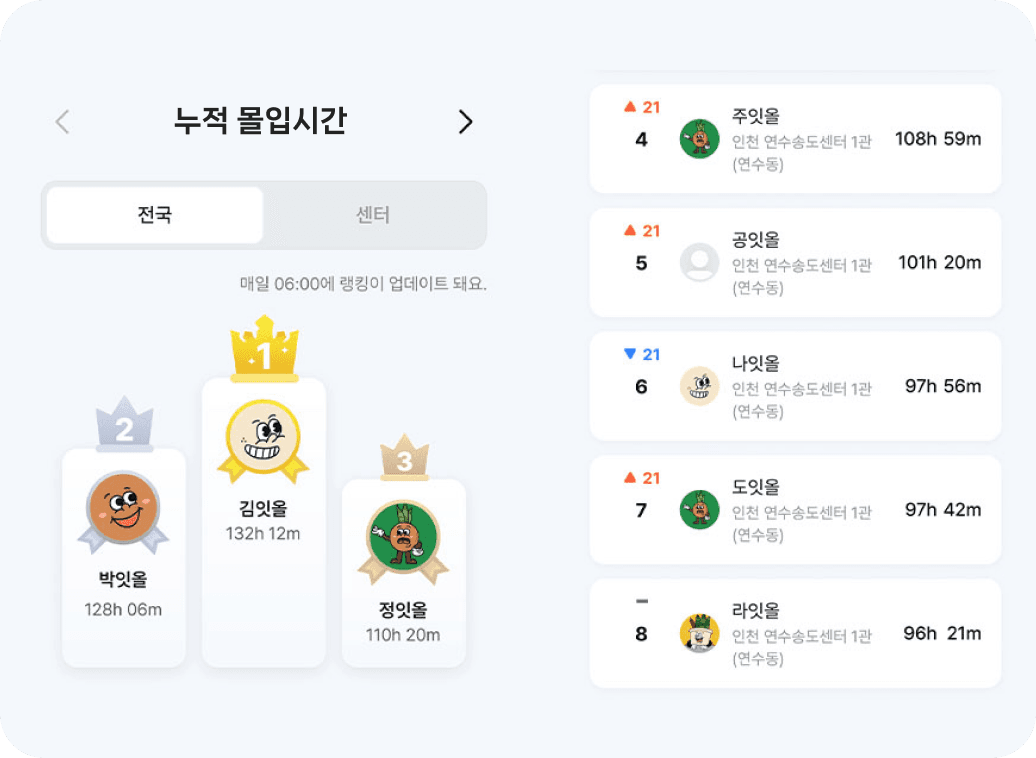1036x758 pixels.
Task: Click 라잇올's crowned avatar on rank 8
Action: (x=699, y=633)
